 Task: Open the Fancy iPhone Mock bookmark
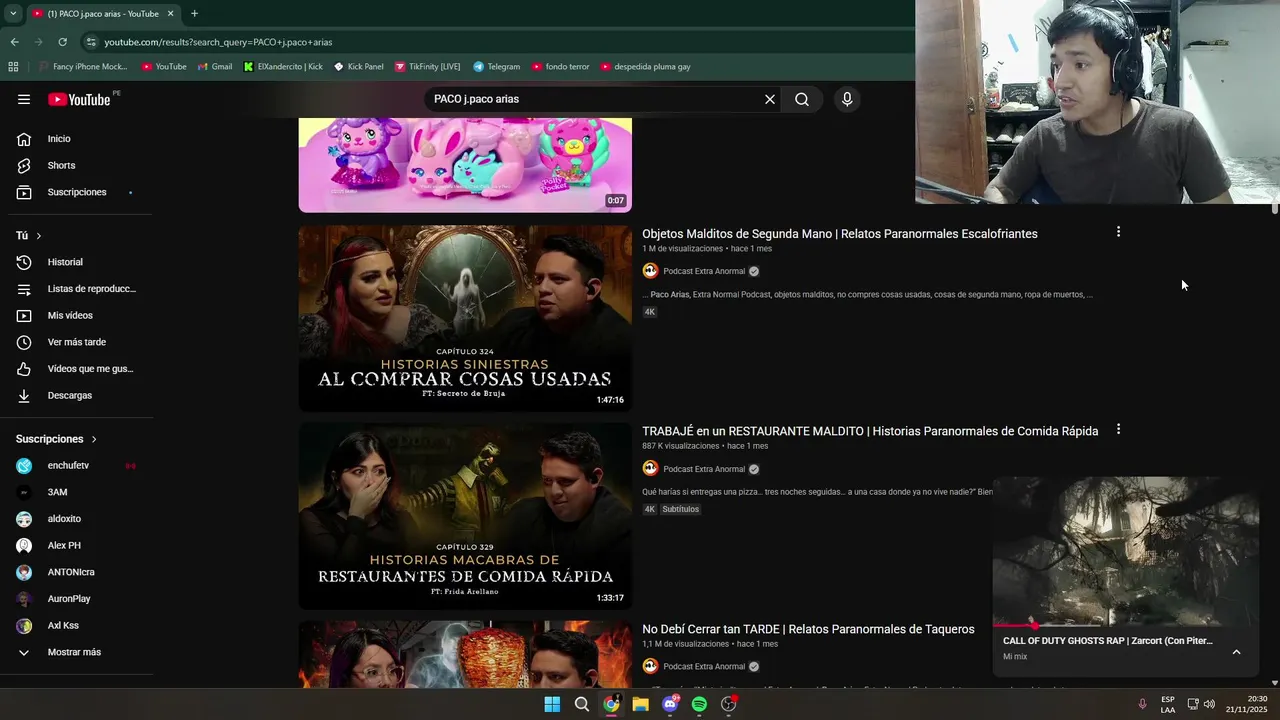82,67
